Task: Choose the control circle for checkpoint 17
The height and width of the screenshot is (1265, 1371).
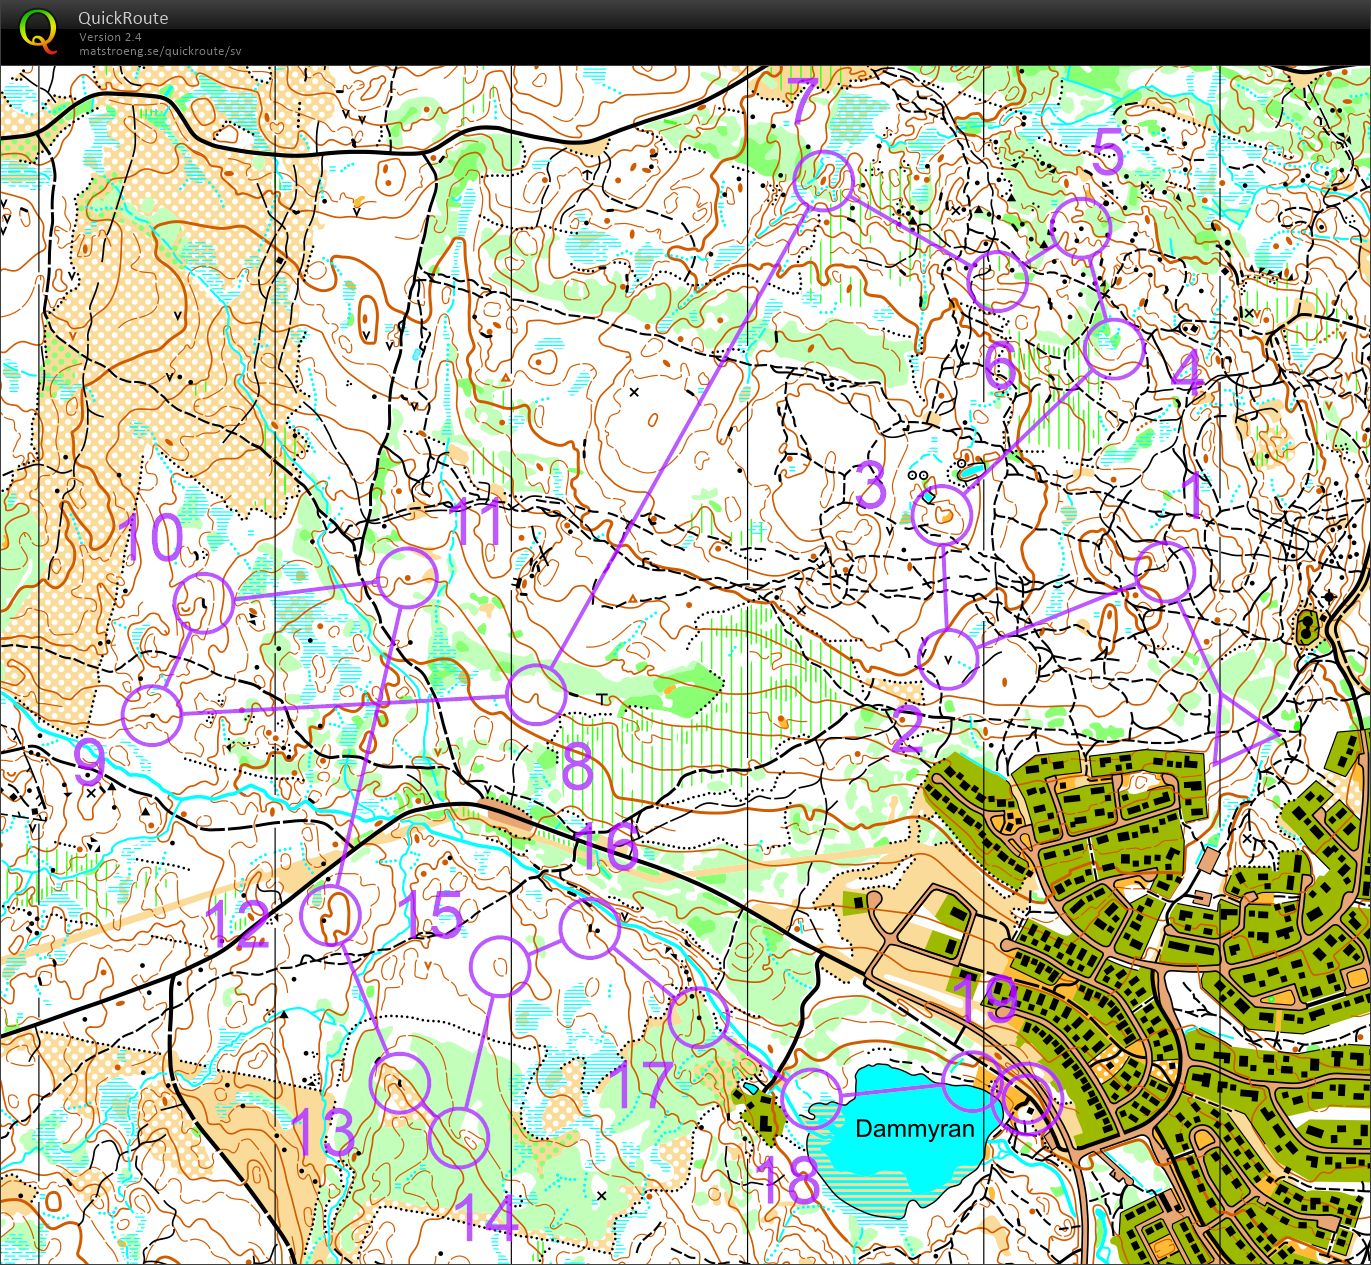Action: (x=698, y=1017)
